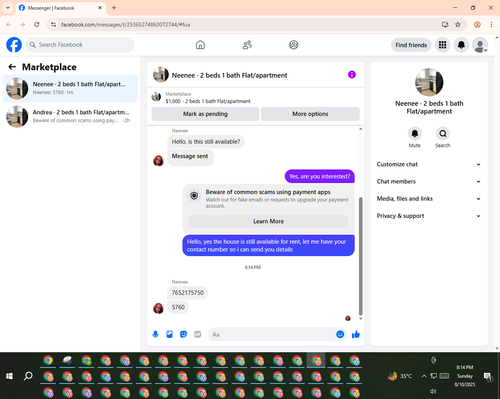This screenshot has width=500, height=399.
Task: Click chat scrollbar up arrow
Action: (x=360, y=129)
